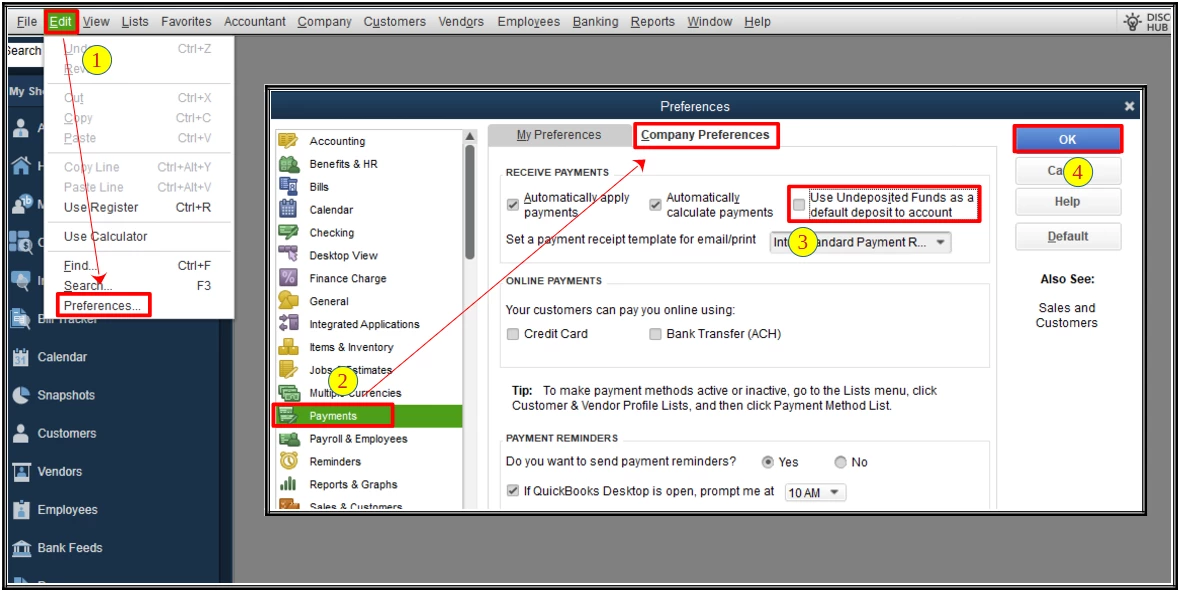Open Payroll & Employees icon
Screen dimensions: 1179x591
pos(289,438)
